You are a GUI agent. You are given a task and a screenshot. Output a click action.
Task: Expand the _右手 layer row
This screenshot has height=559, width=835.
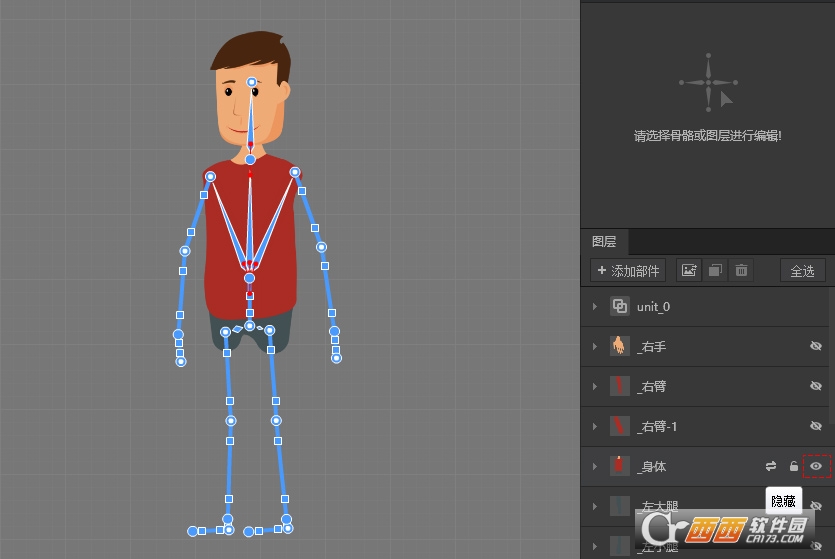point(595,347)
